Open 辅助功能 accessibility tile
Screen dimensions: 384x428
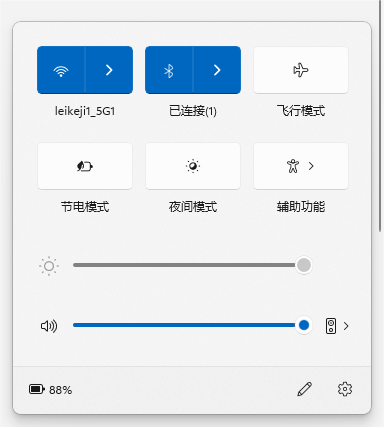pyautogui.click(x=301, y=166)
